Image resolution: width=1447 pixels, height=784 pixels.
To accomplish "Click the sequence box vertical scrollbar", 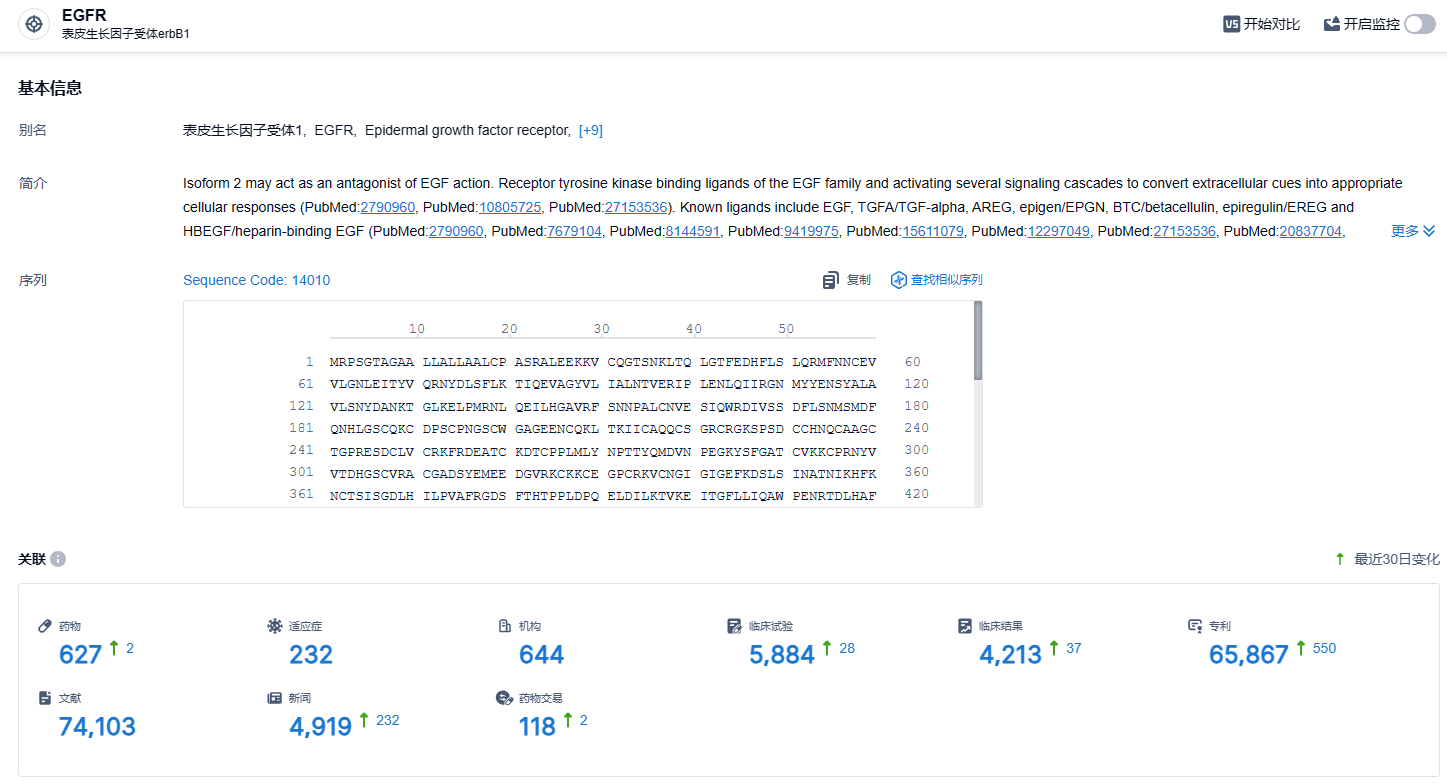I will tap(977, 340).
